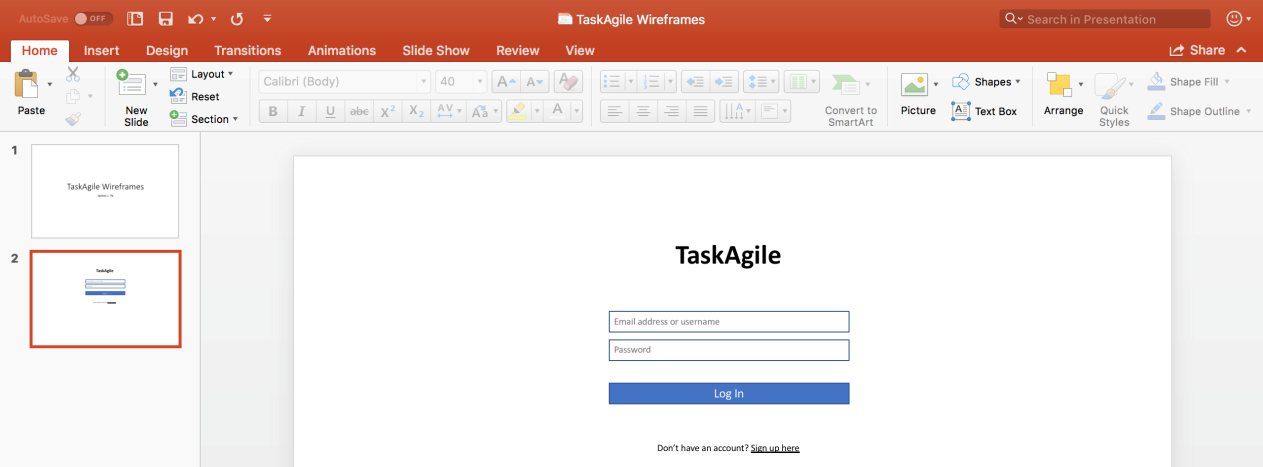
Task: Click the Decrease Indent icon
Action: (696, 82)
